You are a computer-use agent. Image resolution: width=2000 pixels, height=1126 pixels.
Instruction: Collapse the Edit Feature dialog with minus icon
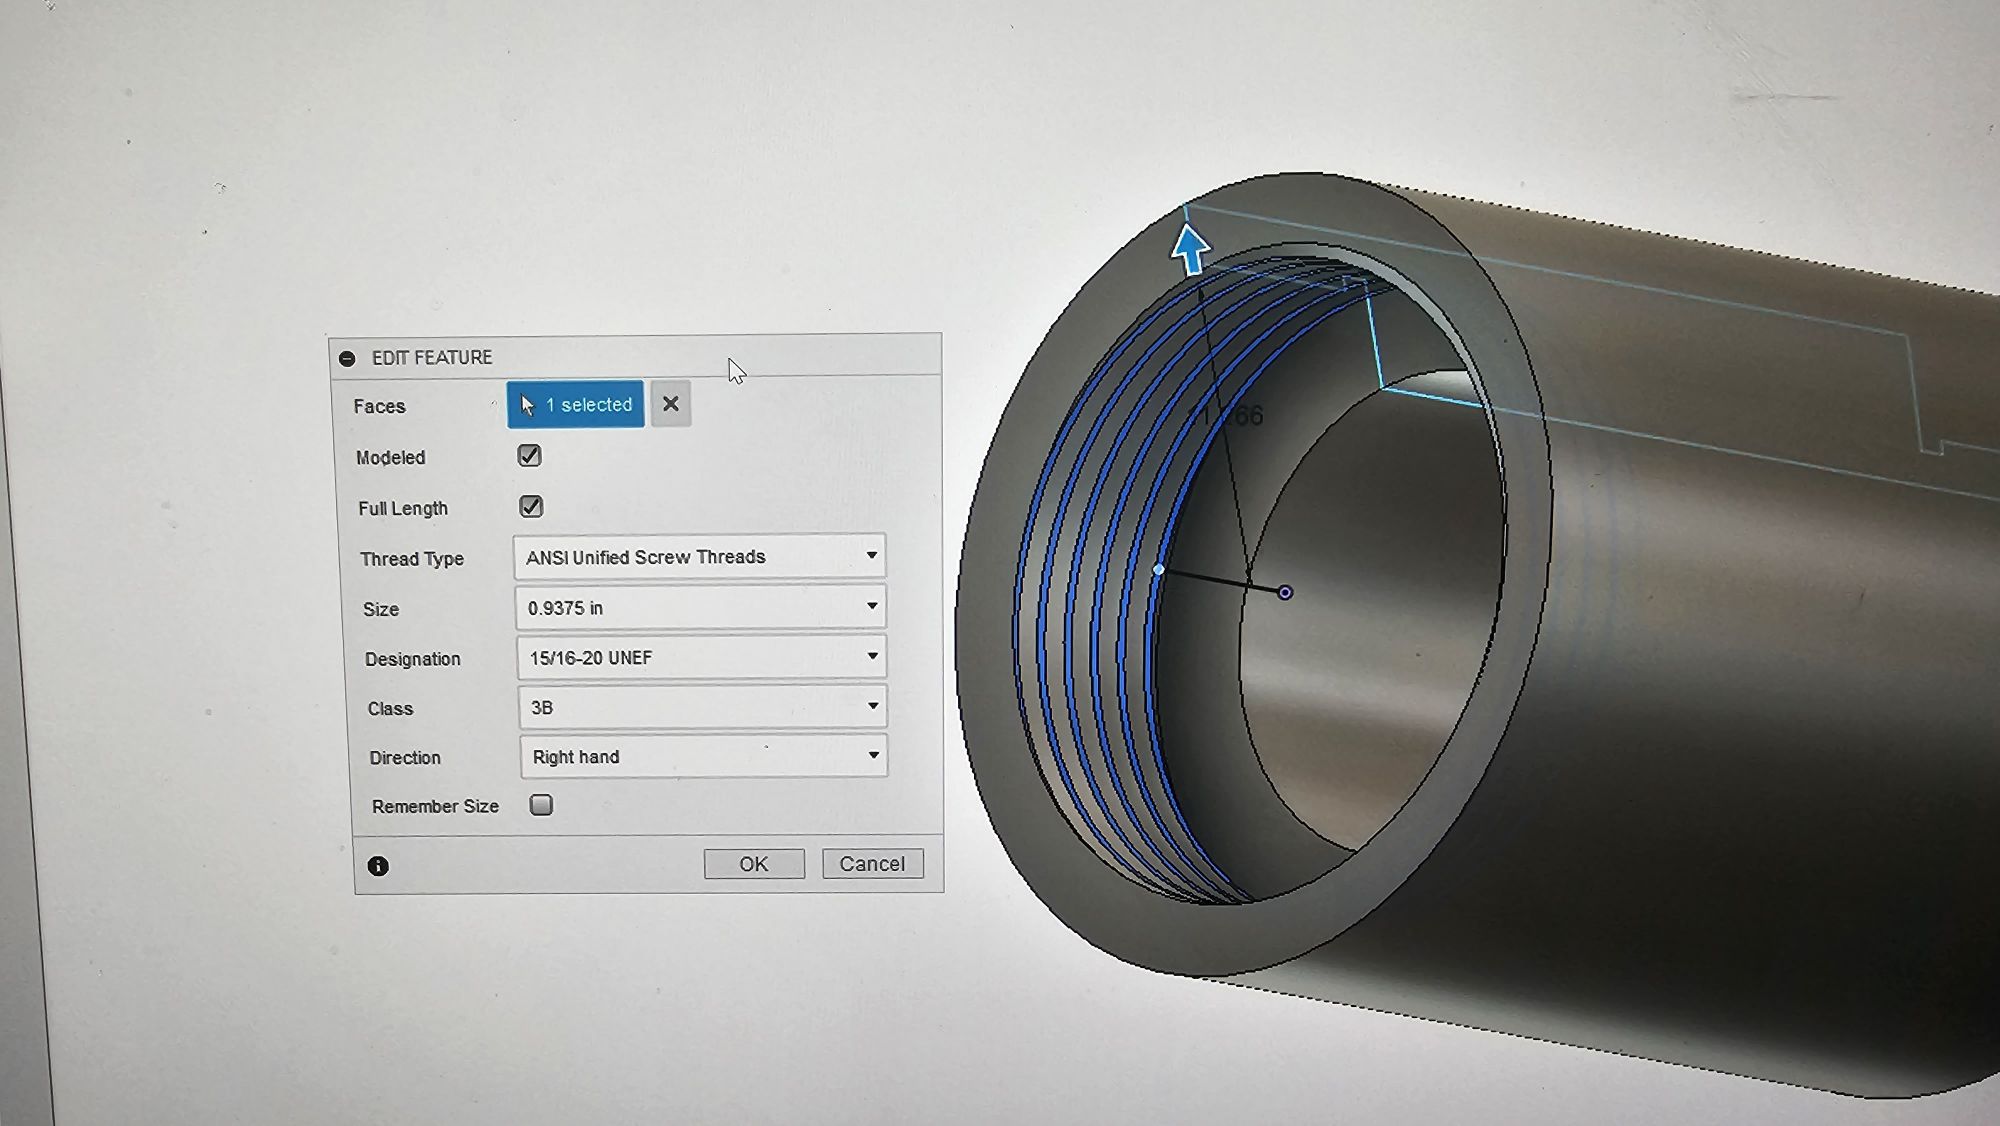coord(347,358)
